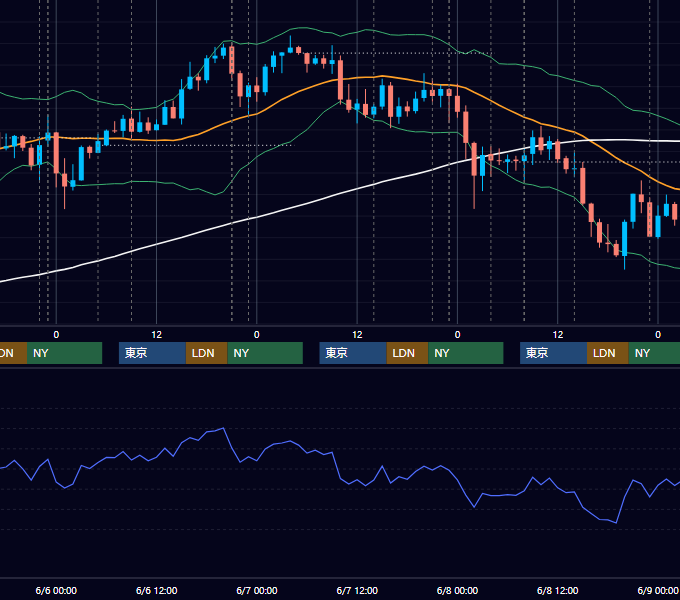Click the 6/7 12:00 date label
The height and width of the screenshot is (600, 680).
(x=357, y=590)
